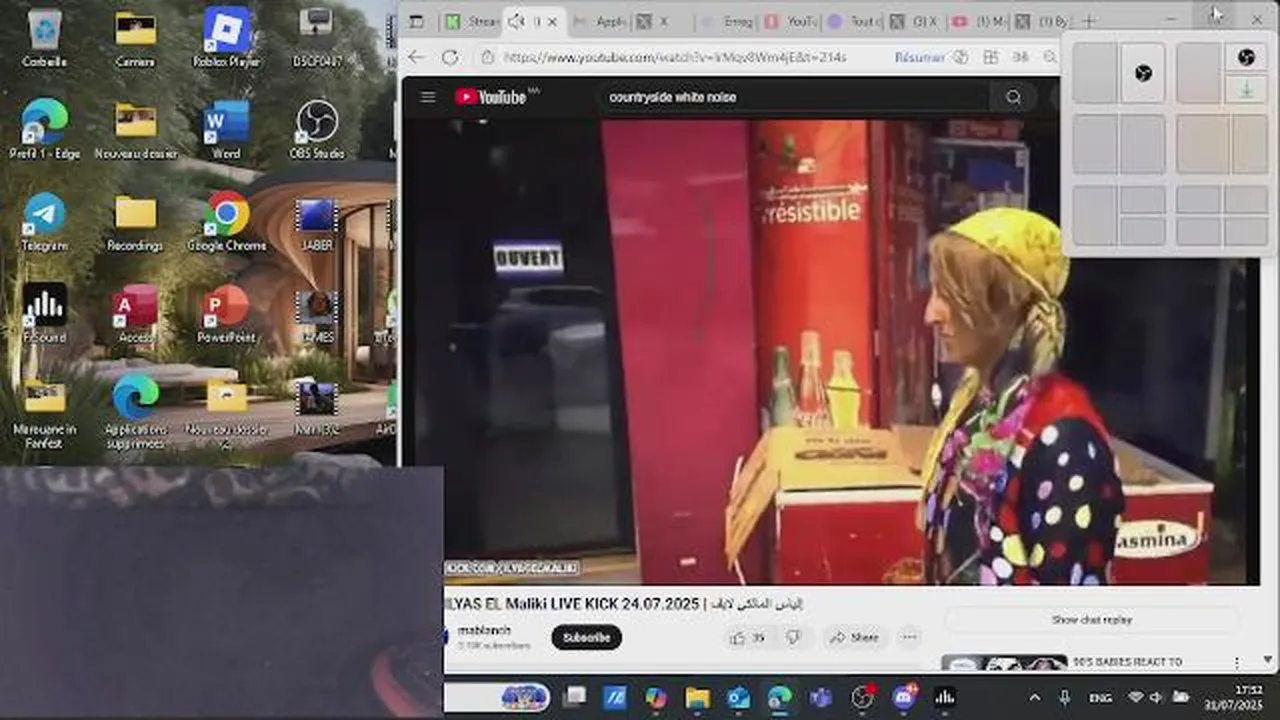Launch Roblox Player desktop shortcut
This screenshot has height=720, width=1280.
point(226,38)
